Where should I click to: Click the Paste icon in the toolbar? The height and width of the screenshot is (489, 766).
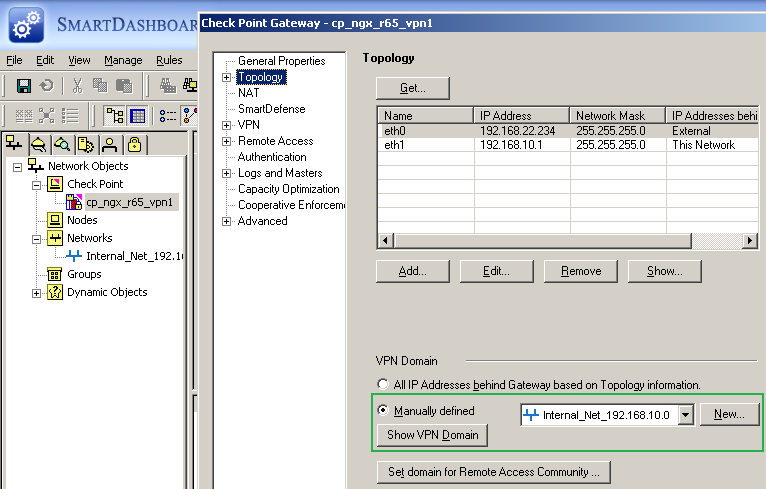tap(124, 86)
